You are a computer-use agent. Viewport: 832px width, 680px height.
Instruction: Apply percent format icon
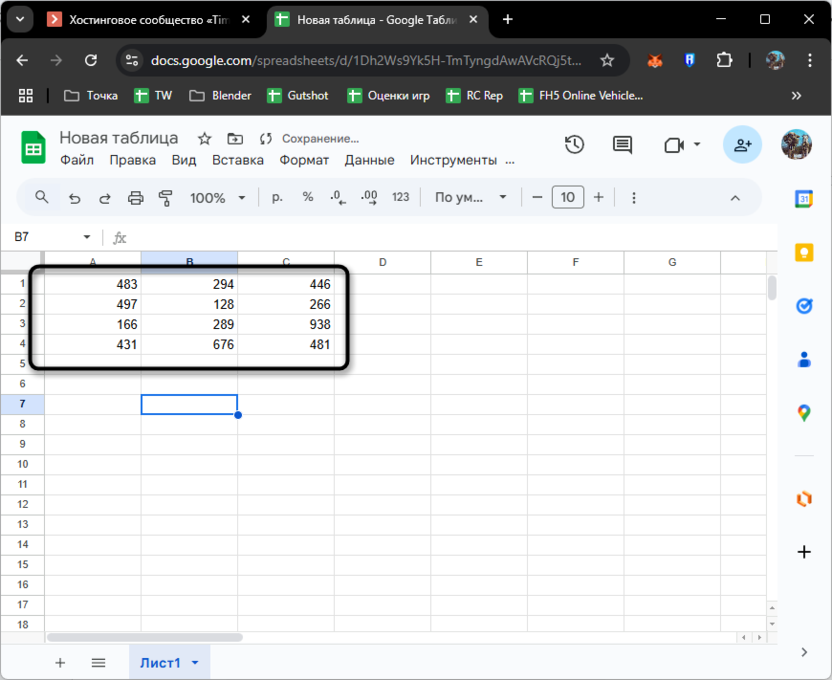307,197
